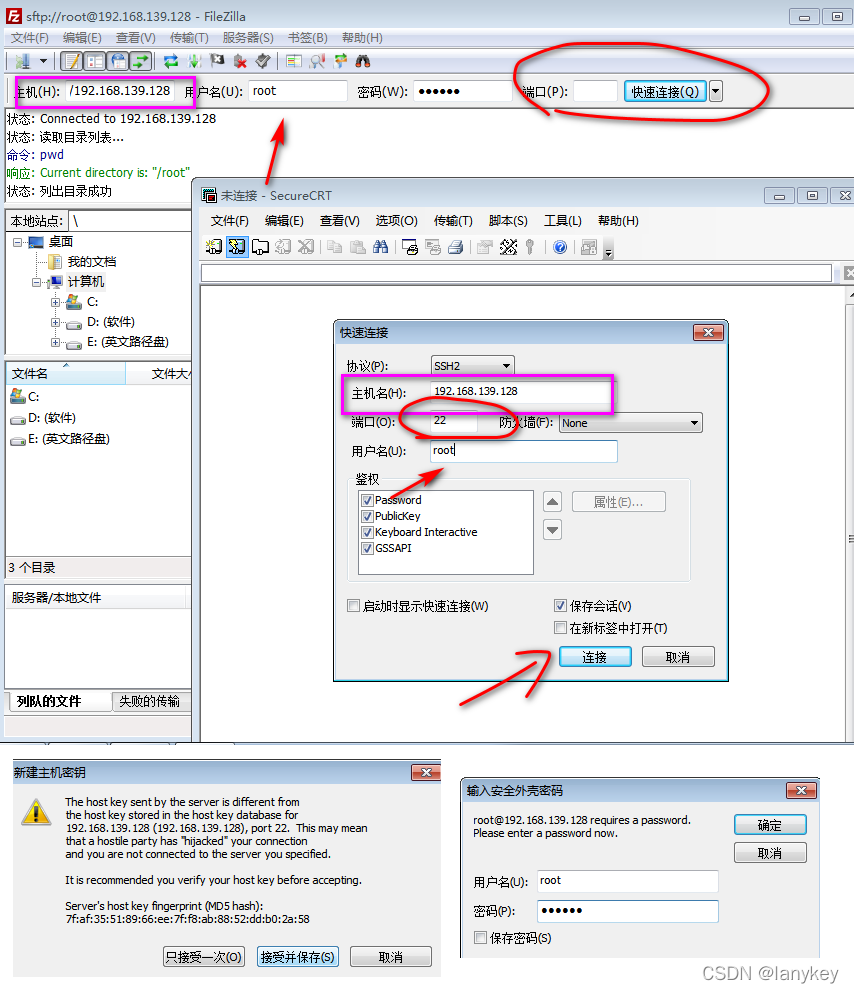Switch to 失败的传输 tab

149,702
